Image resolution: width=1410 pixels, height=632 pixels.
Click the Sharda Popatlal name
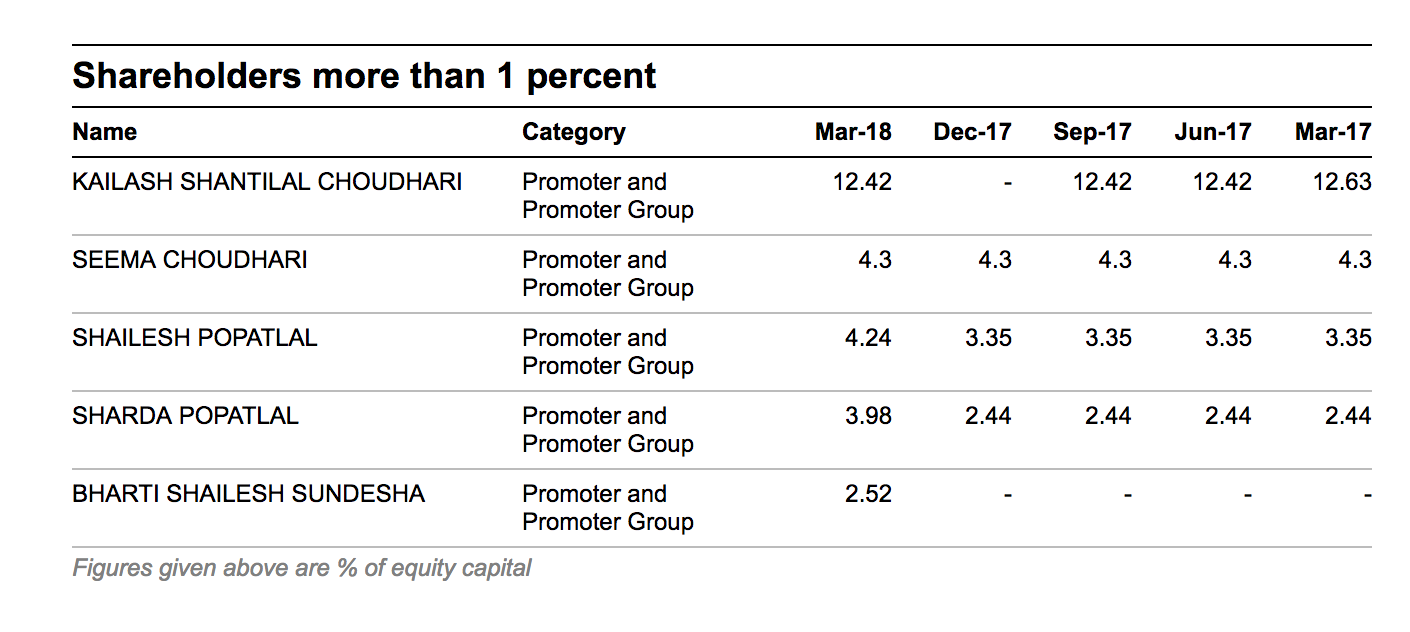(186, 416)
